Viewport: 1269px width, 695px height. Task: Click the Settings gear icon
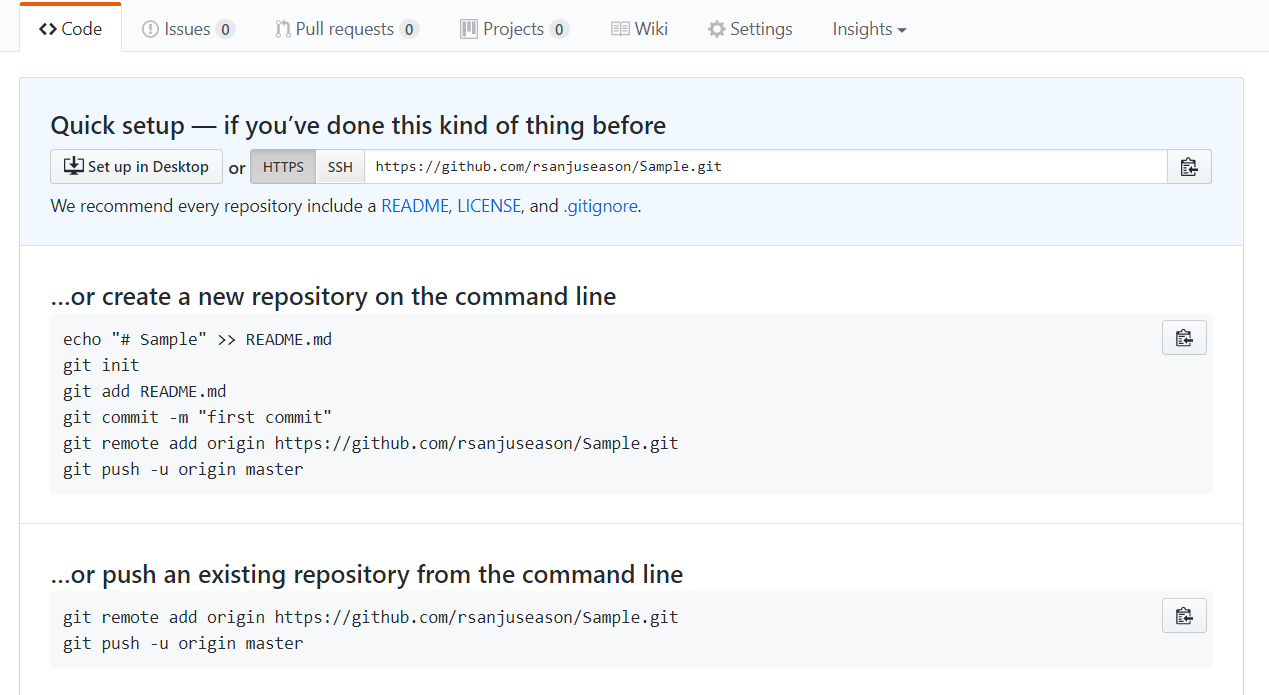716,29
